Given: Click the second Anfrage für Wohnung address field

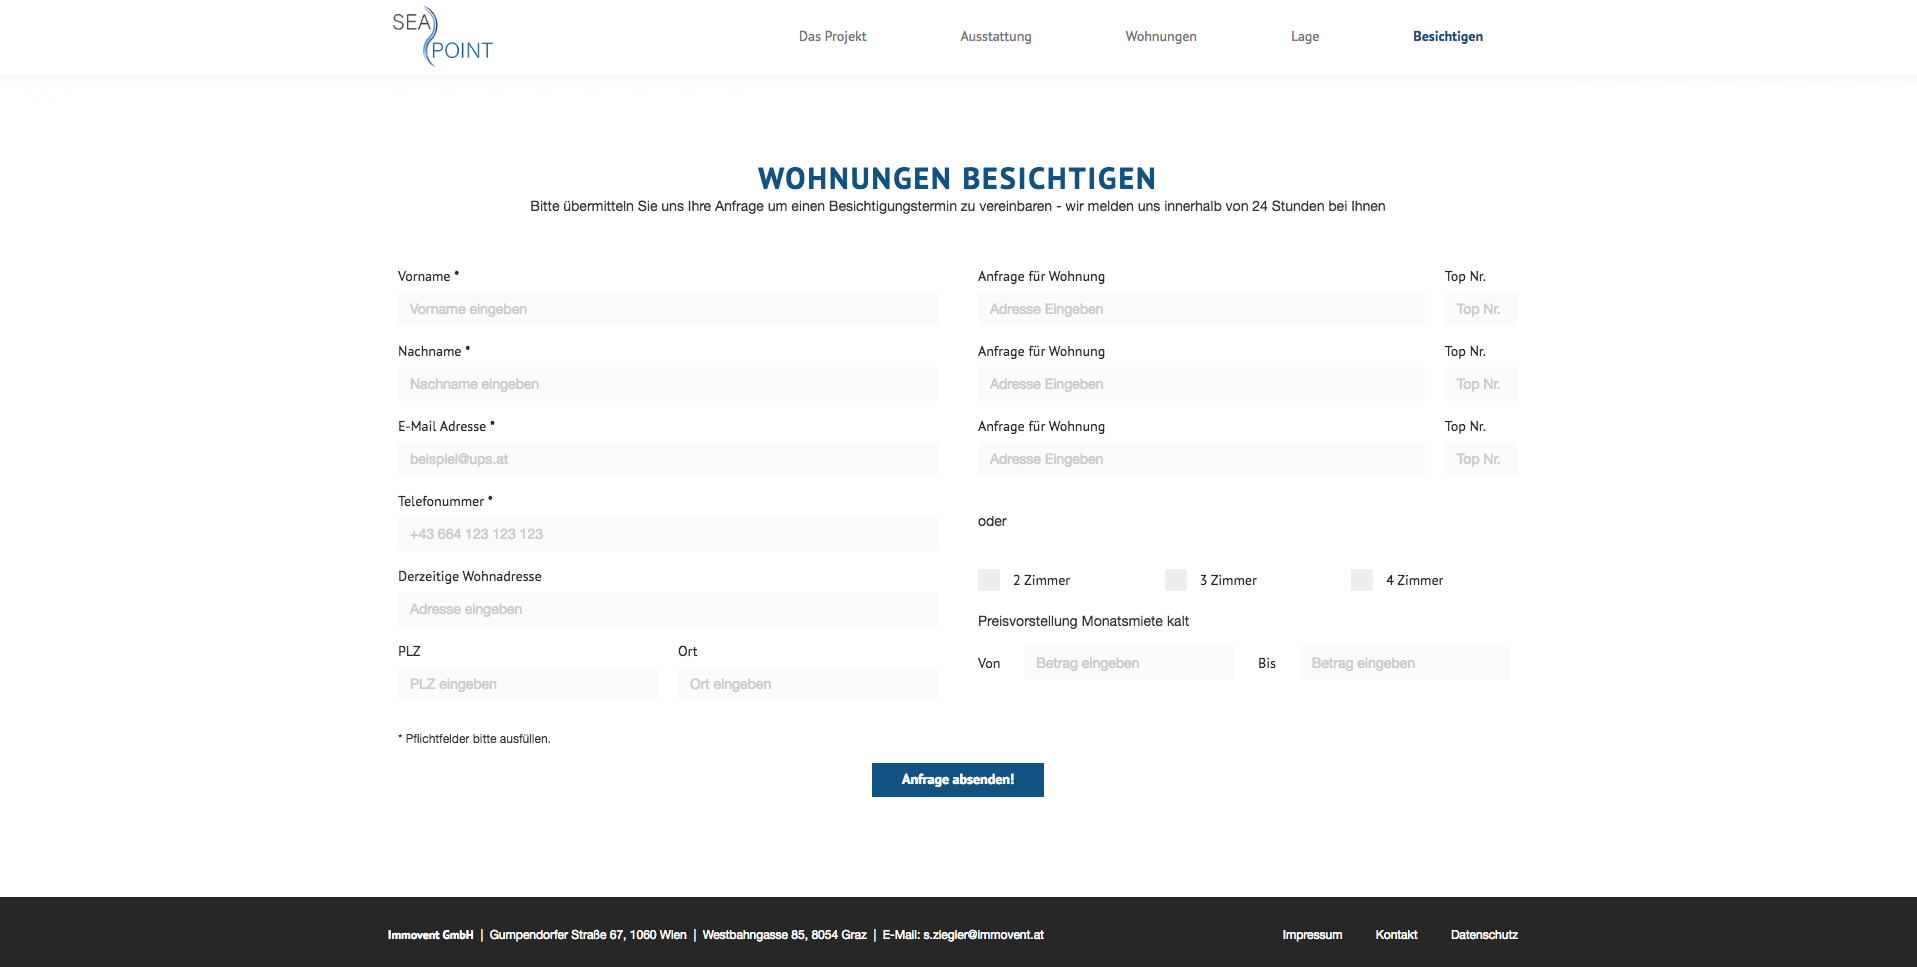Looking at the screenshot, I should [x=1201, y=384].
